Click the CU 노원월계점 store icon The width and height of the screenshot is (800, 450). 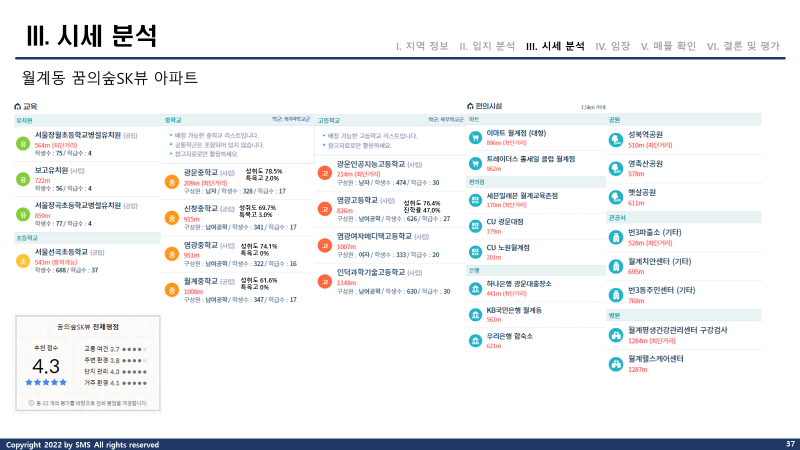[x=475, y=252]
